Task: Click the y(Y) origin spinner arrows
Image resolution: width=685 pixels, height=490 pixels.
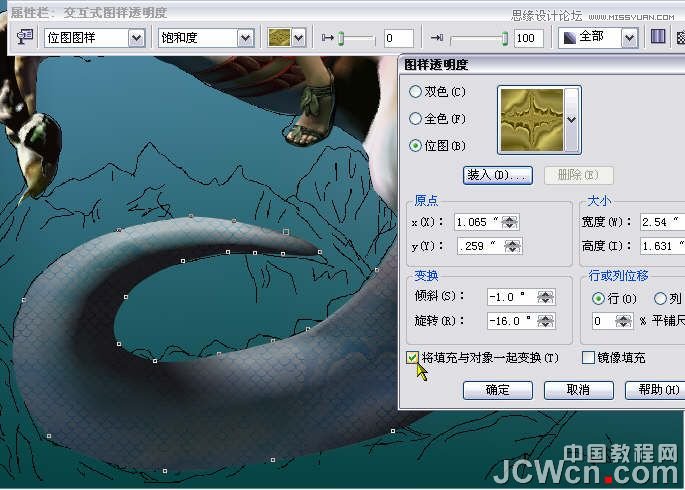Action: pos(512,246)
